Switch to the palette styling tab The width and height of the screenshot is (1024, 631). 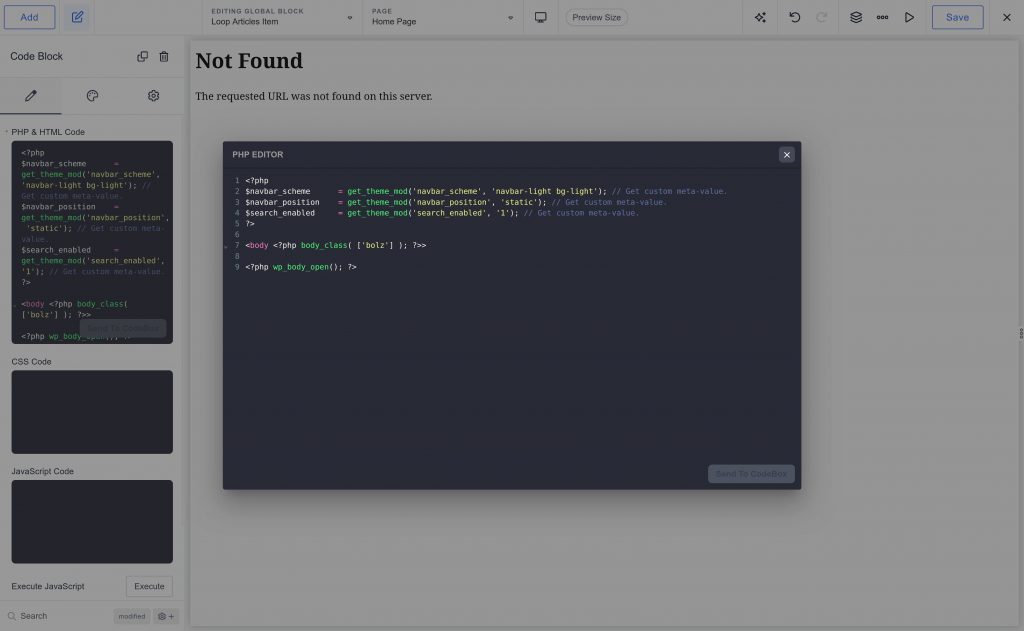pos(92,95)
